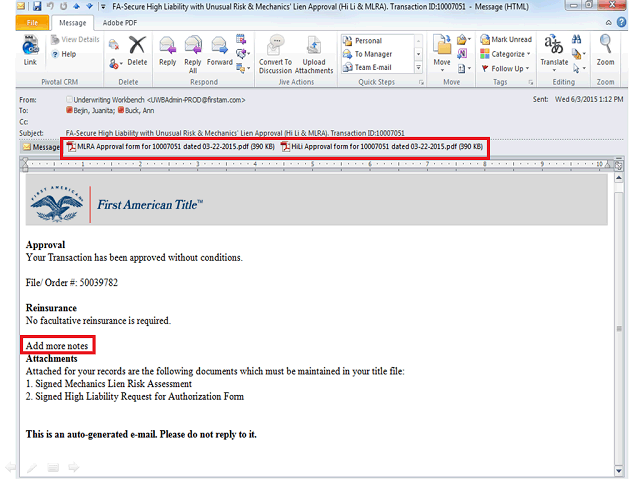This screenshot has height=480, width=640.
Task: Send the message to OneNote
Action: (x=462, y=53)
